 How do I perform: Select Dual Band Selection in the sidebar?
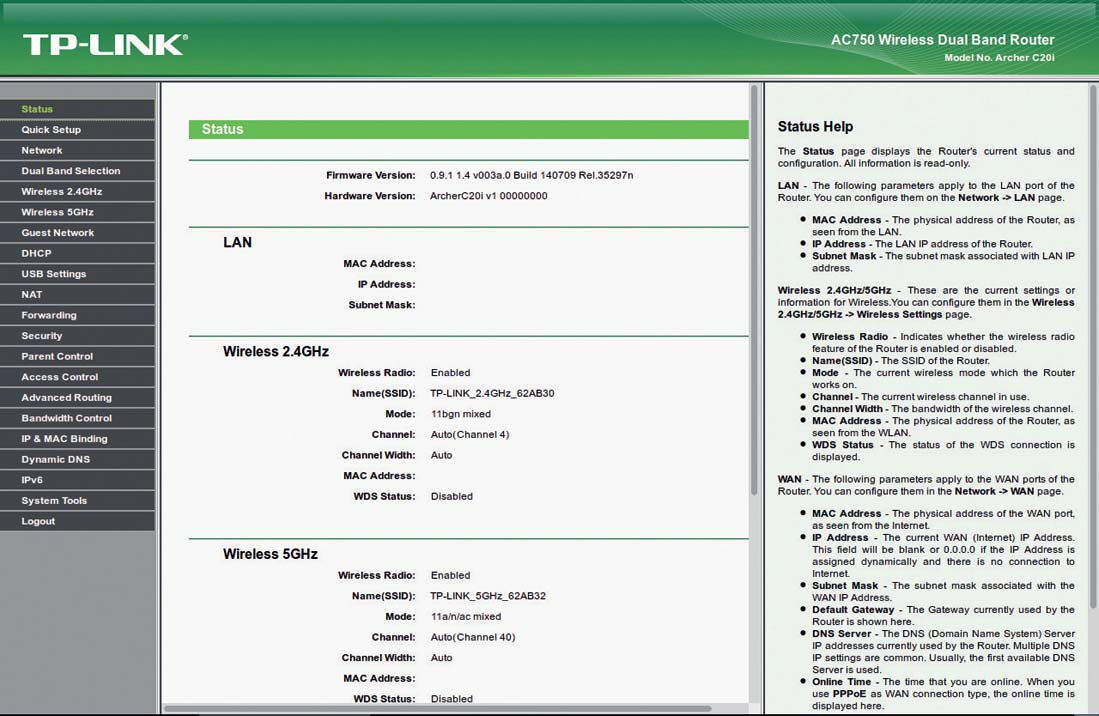click(77, 171)
